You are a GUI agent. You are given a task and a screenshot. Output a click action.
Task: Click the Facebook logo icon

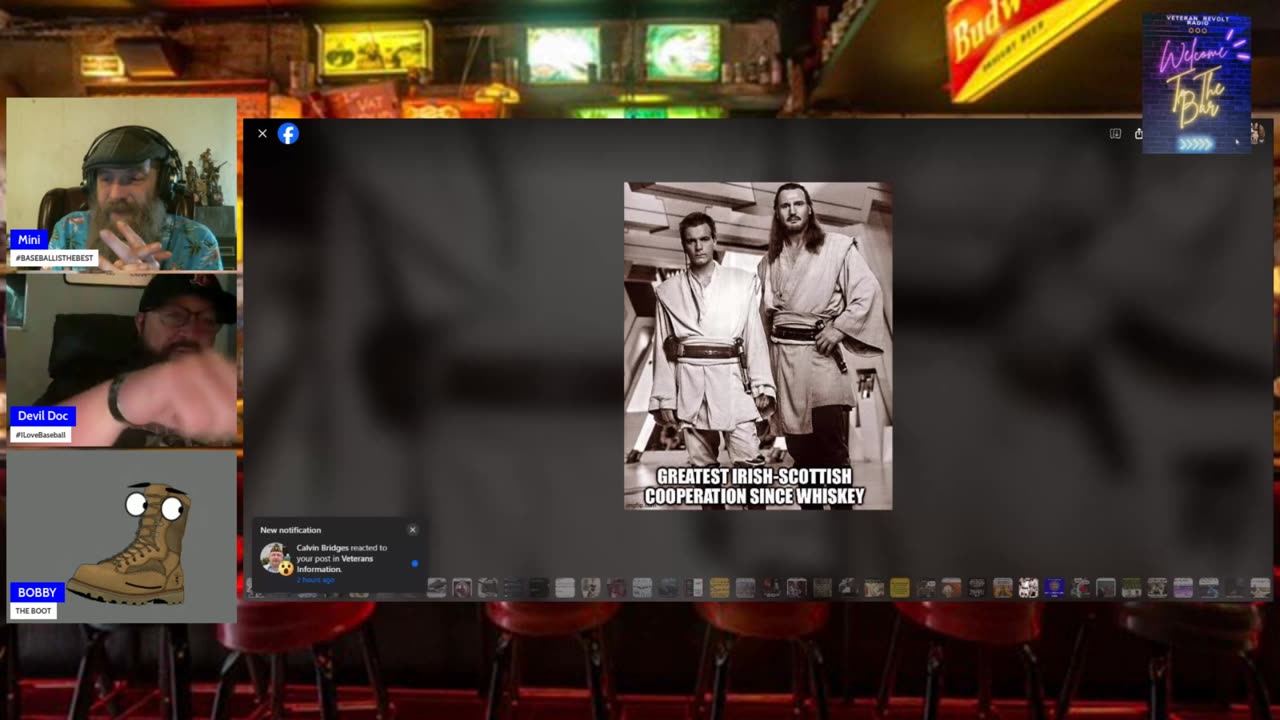pos(288,133)
